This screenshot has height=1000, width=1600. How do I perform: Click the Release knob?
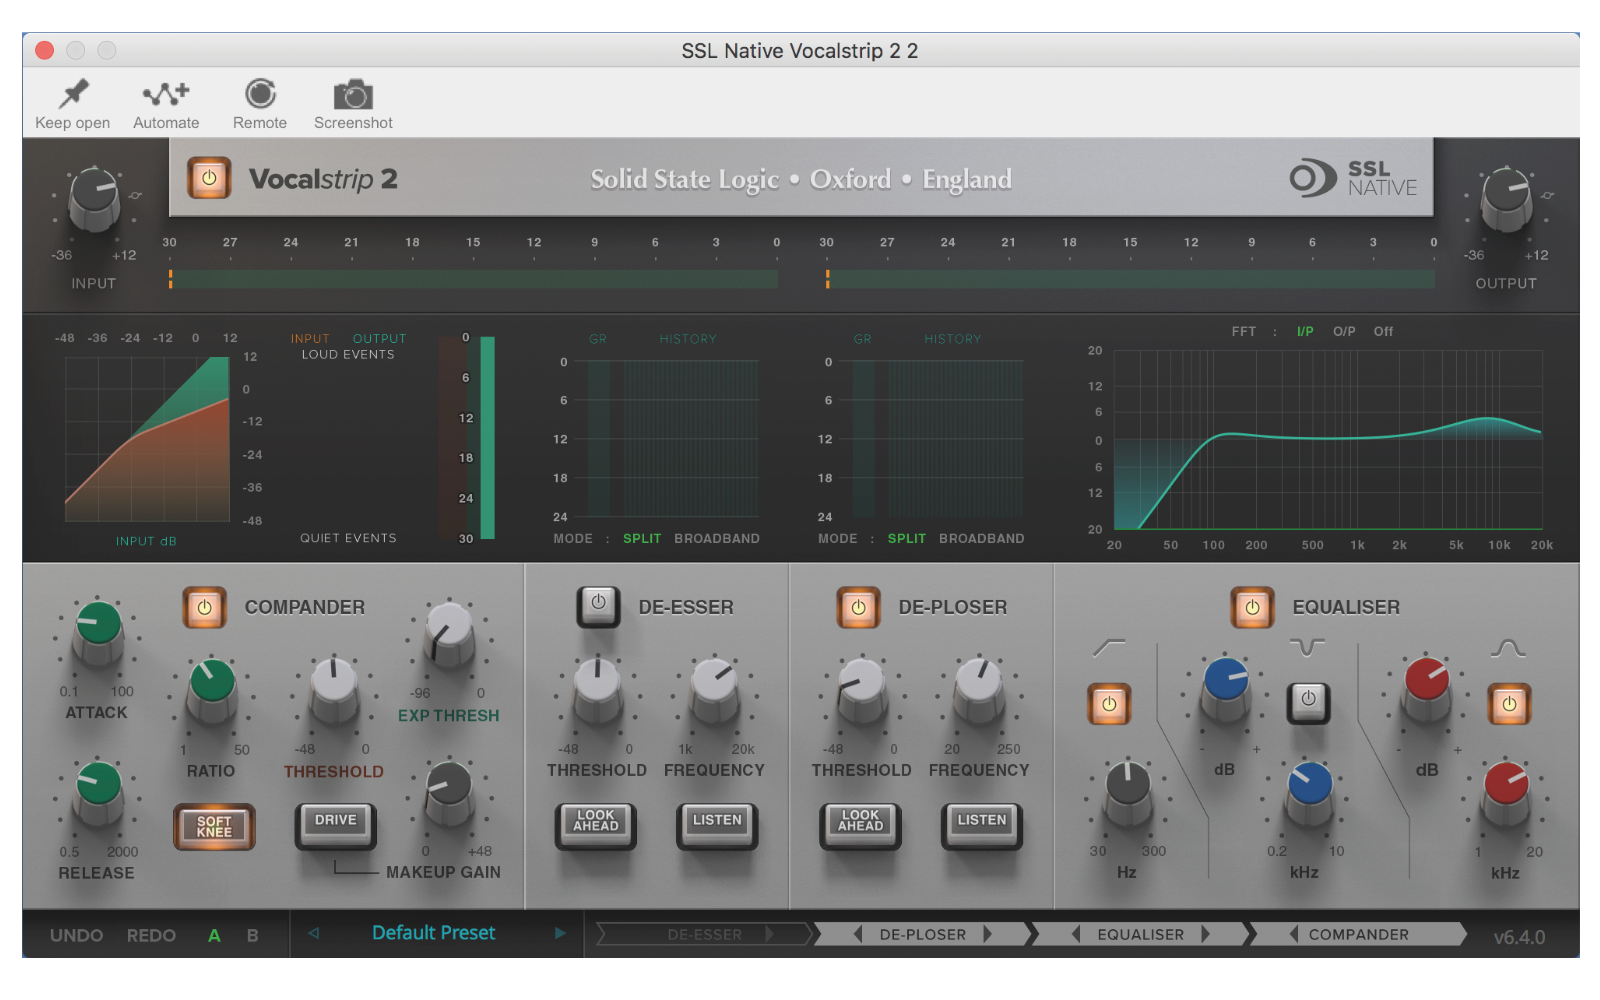[x=98, y=794]
